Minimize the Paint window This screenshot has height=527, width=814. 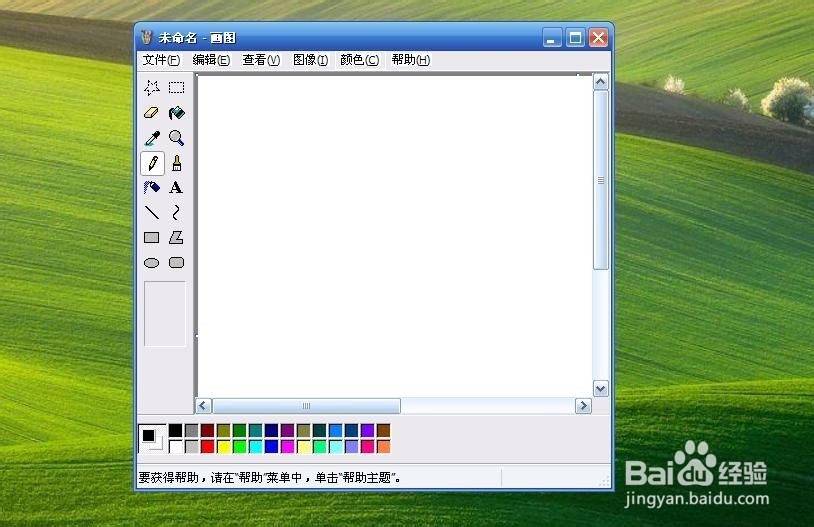coord(552,37)
